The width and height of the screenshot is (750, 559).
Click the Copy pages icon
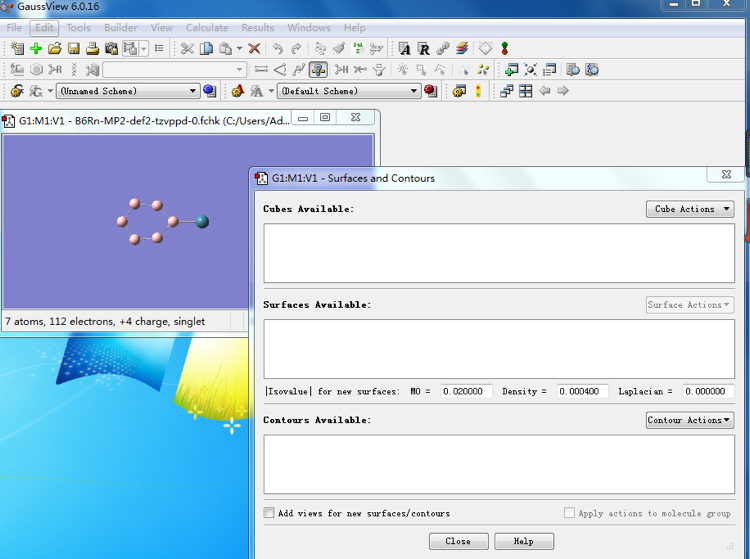click(206, 48)
